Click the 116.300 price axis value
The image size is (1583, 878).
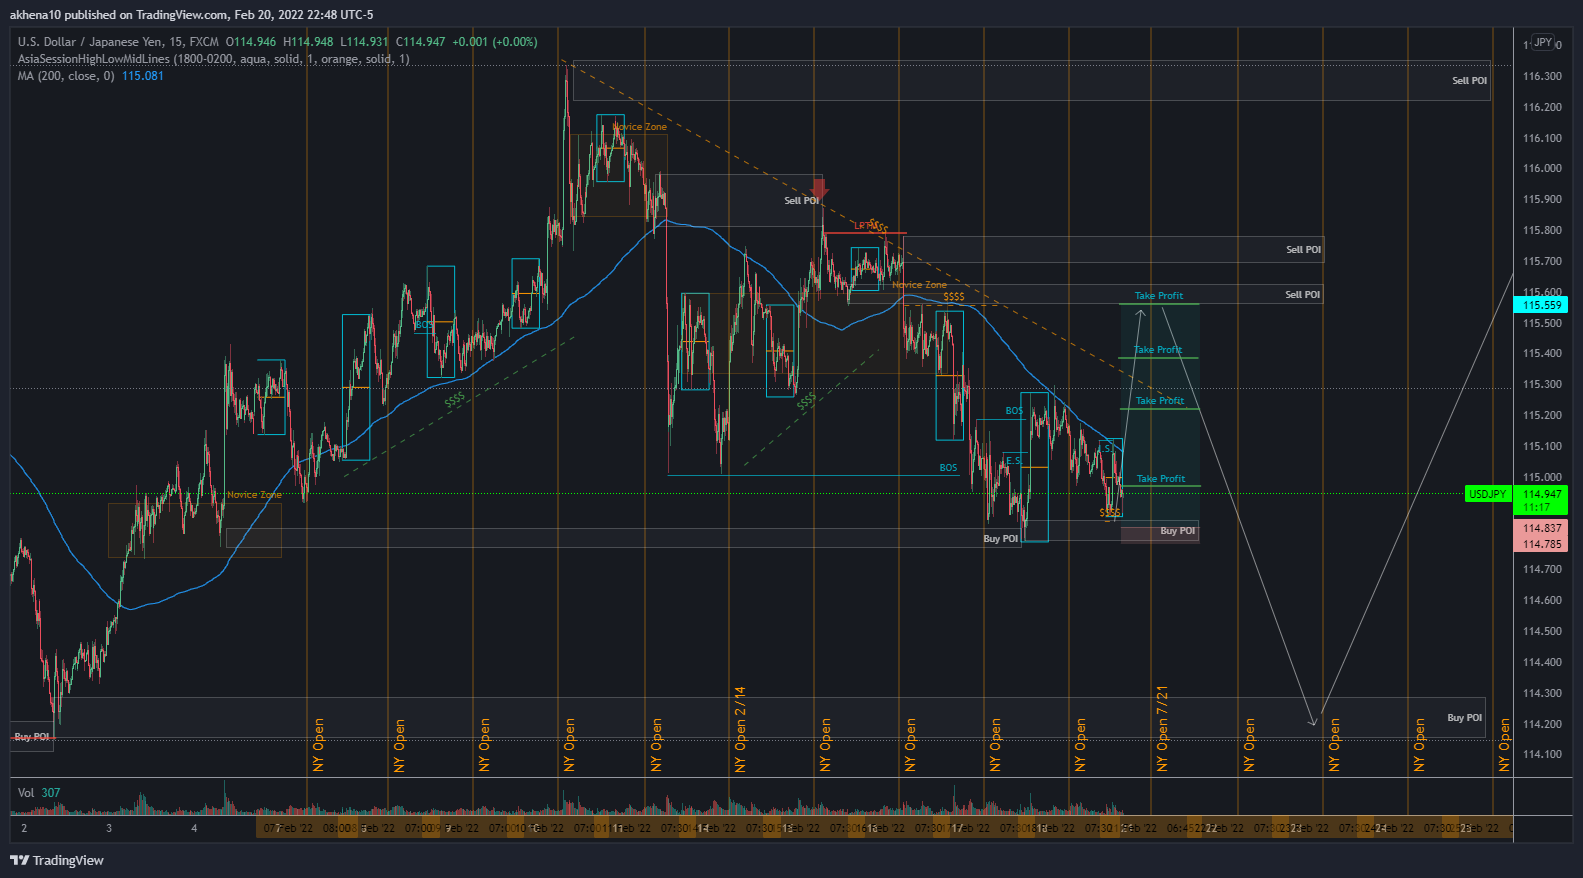coord(1542,76)
